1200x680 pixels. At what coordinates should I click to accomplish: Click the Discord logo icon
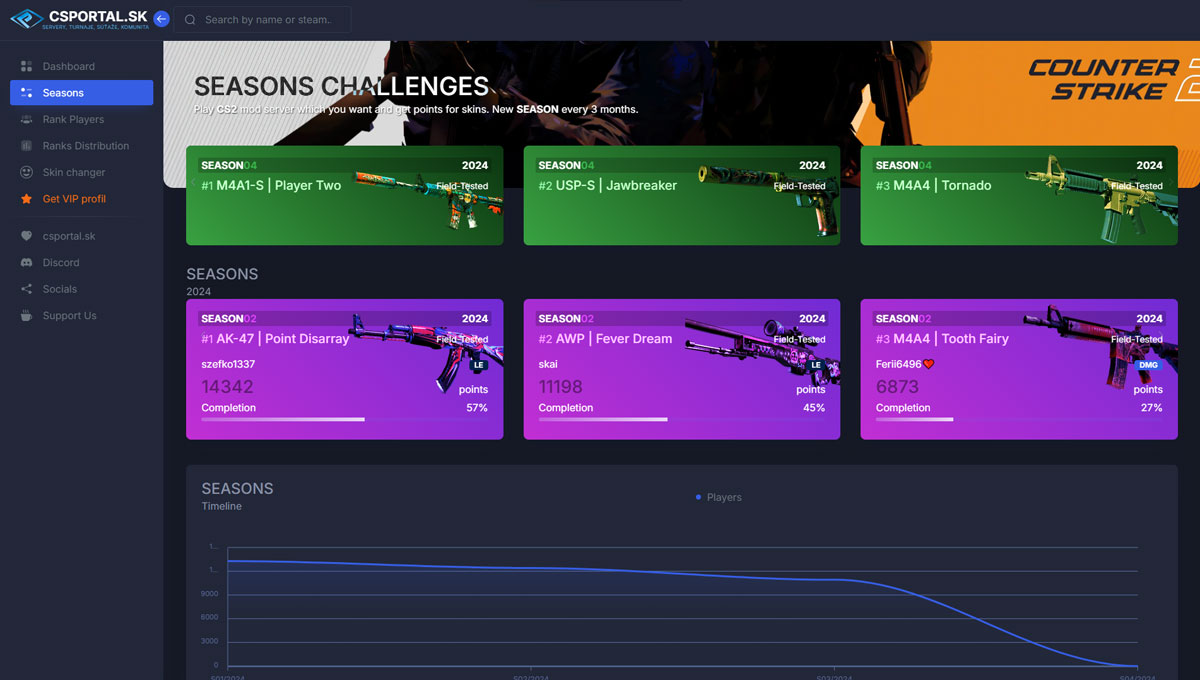point(26,262)
